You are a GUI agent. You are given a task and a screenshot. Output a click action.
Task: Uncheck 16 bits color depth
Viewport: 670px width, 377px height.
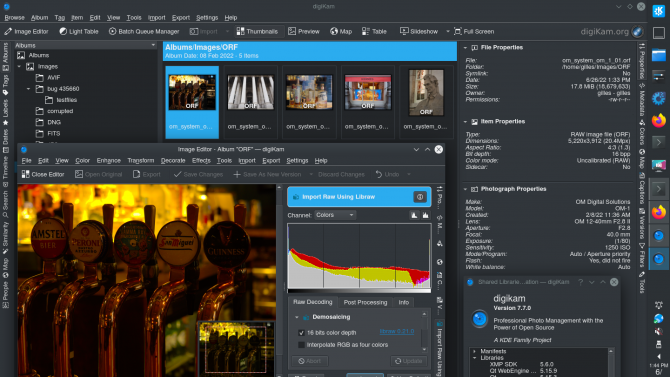(x=301, y=333)
